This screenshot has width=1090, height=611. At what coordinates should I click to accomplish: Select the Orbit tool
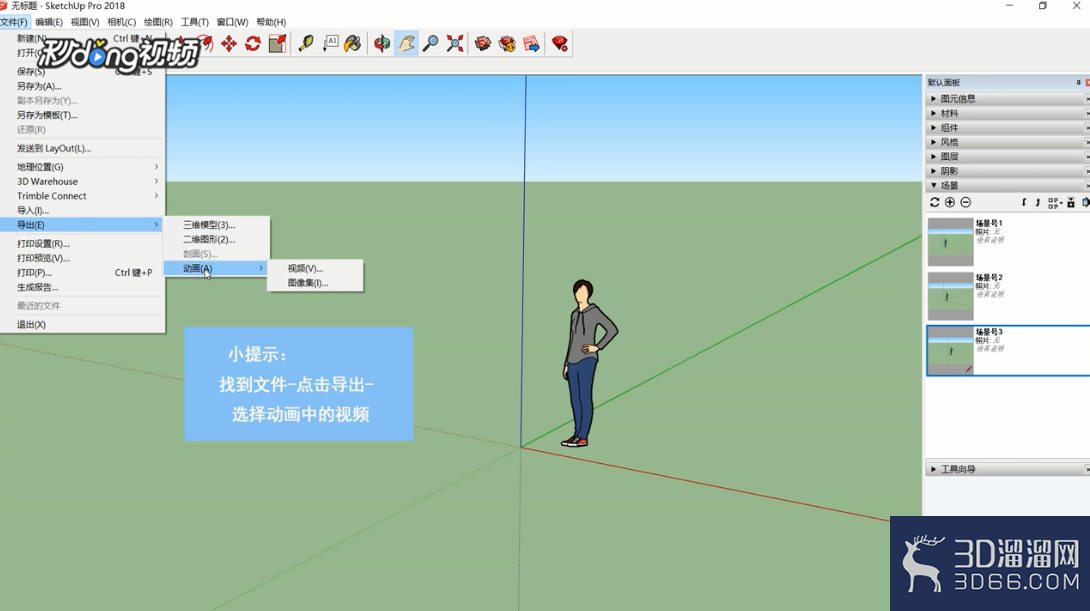tap(382, 44)
